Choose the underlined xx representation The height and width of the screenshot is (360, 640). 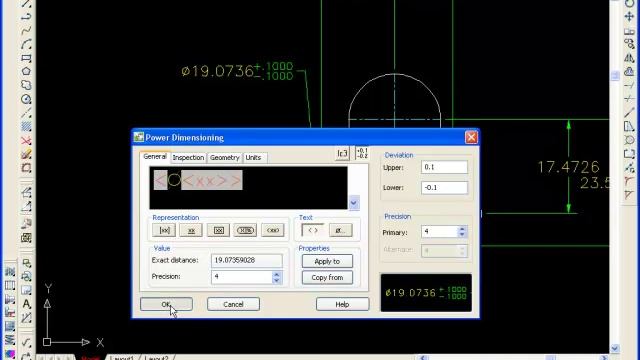point(191,230)
